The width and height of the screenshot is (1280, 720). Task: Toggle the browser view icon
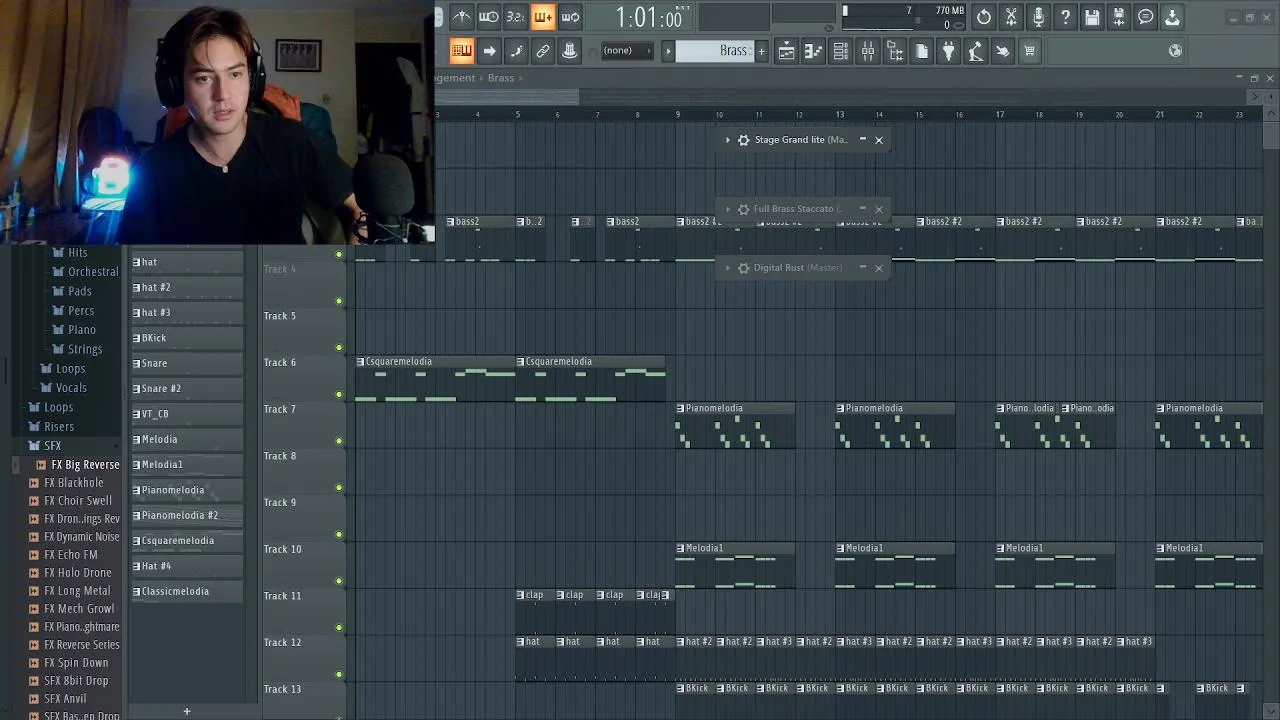point(894,51)
